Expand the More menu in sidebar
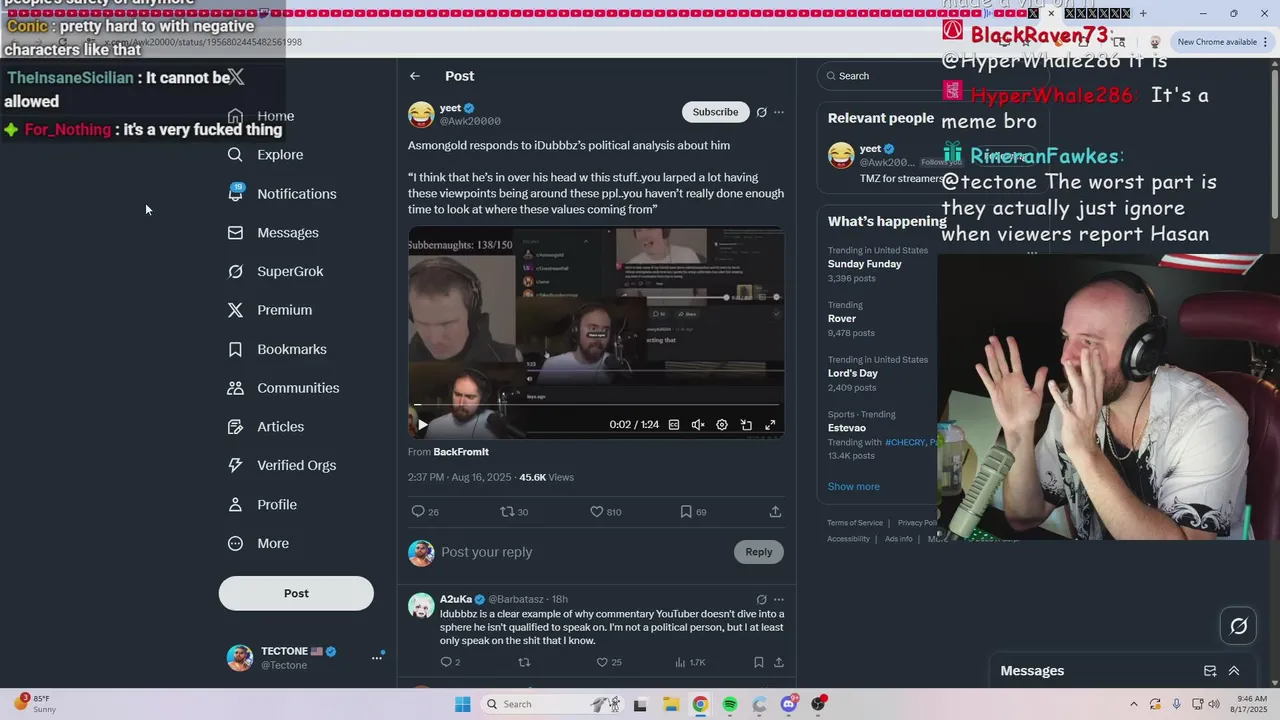The width and height of the screenshot is (1280, 720). [258, 544]
